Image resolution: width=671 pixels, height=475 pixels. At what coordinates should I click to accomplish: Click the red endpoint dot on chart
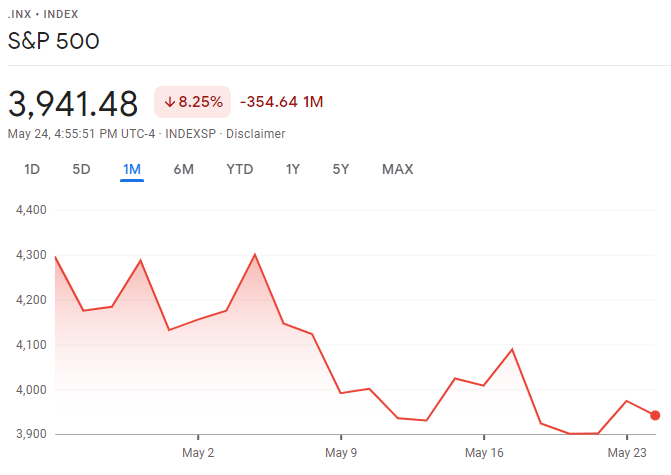point(655,415)
